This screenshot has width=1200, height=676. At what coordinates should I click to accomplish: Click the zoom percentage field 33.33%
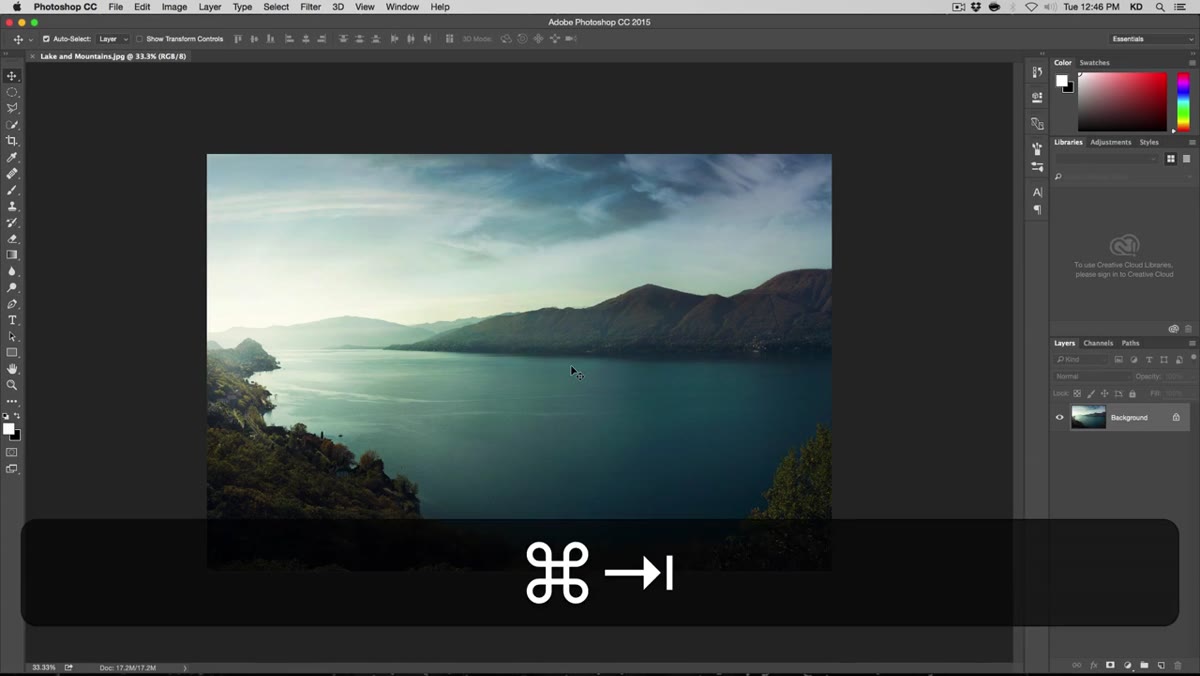[43, 667]
